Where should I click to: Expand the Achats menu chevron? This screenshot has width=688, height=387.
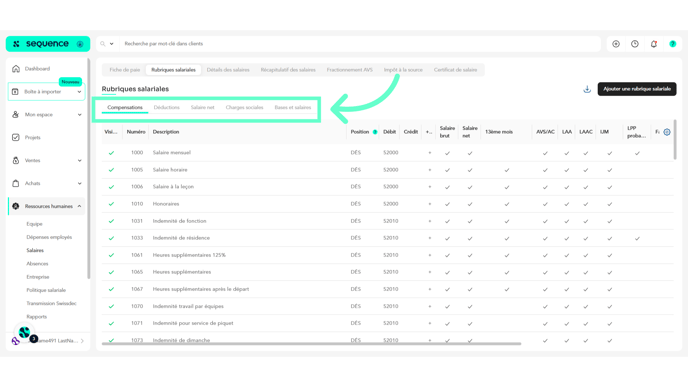click(x=79, y=183)
